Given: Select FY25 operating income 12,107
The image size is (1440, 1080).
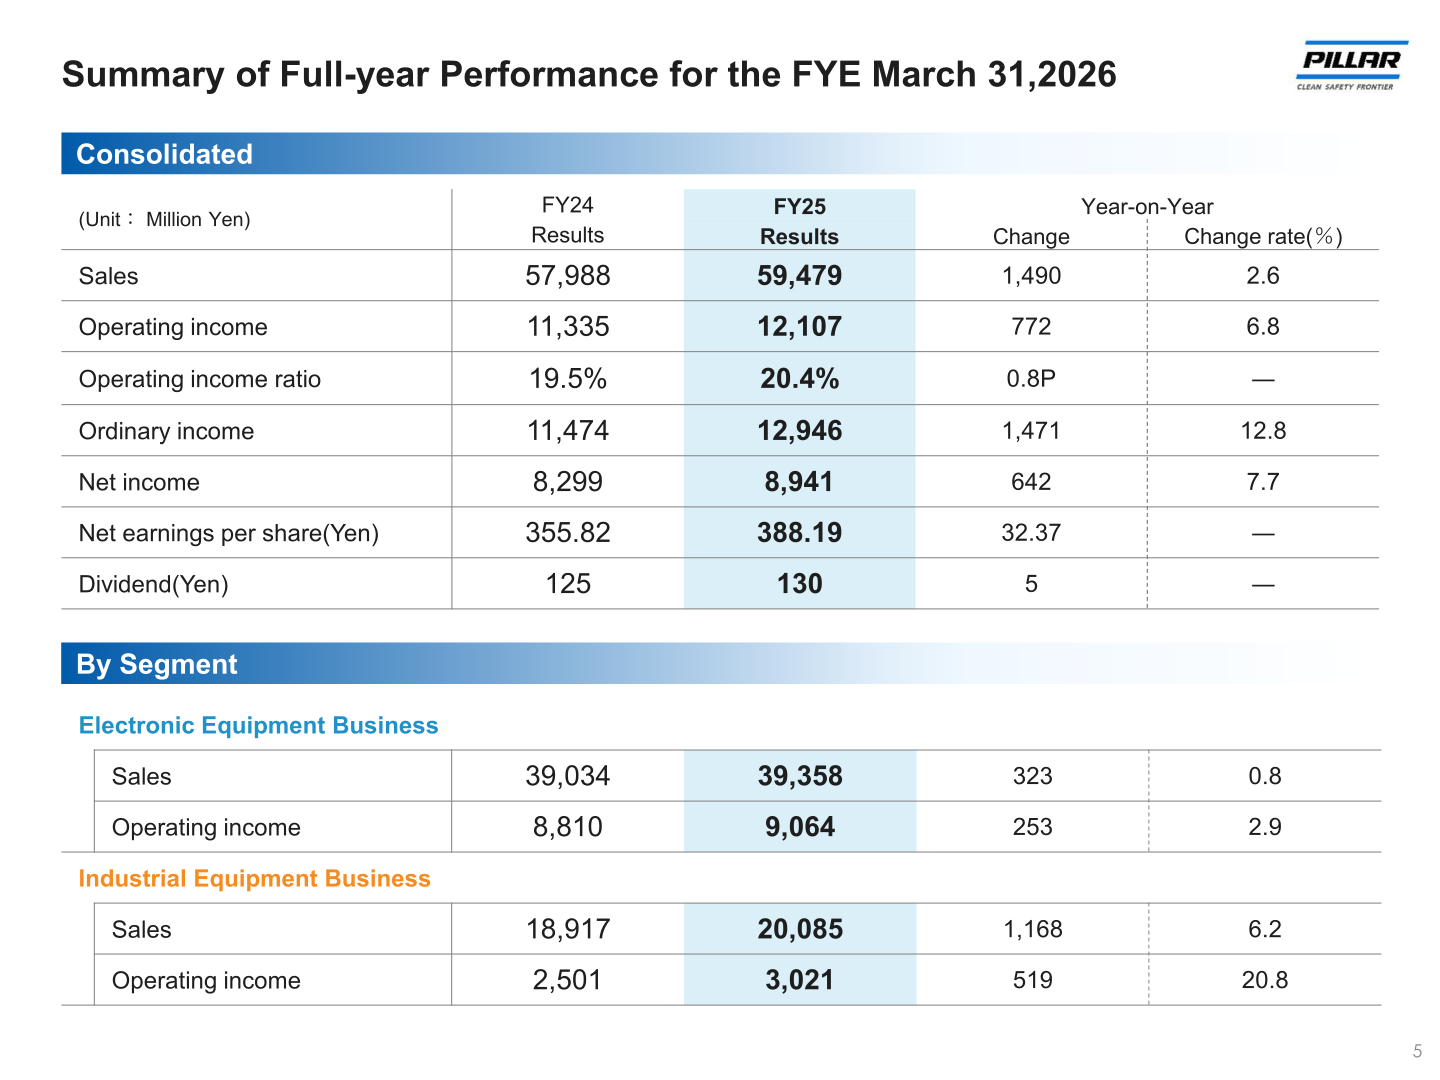Looking at the screenshot, I should point(800,327).
